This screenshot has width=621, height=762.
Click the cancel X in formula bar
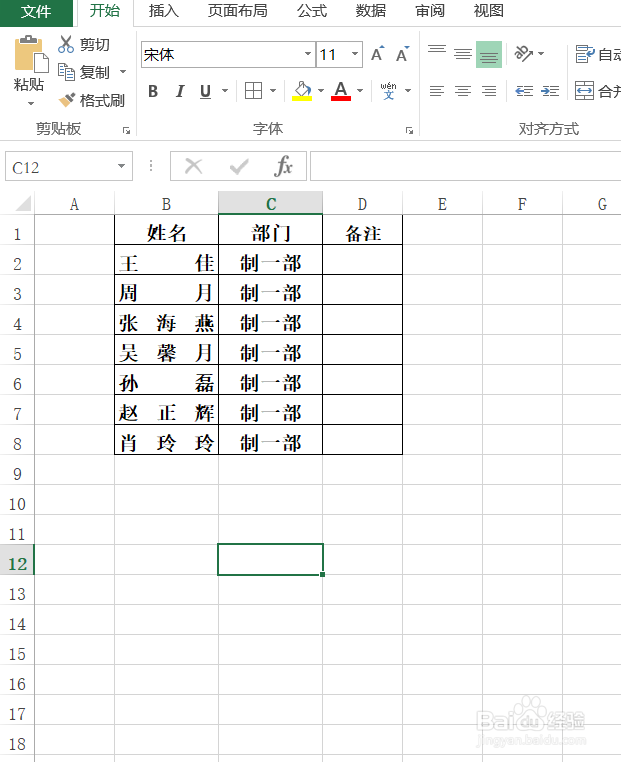coord(193,167)
